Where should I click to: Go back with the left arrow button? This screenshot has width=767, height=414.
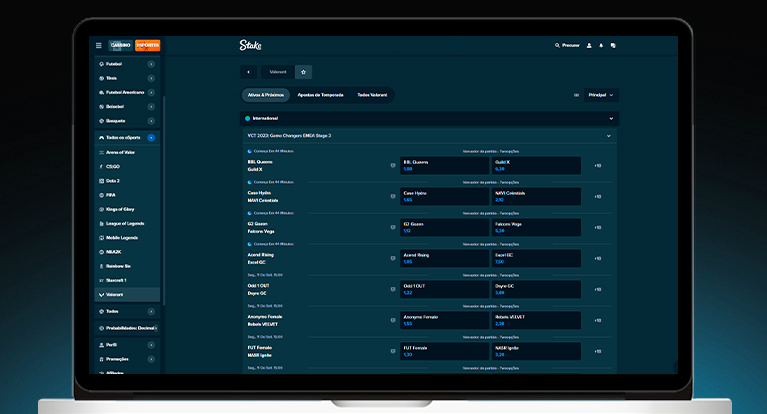(248, 72)
